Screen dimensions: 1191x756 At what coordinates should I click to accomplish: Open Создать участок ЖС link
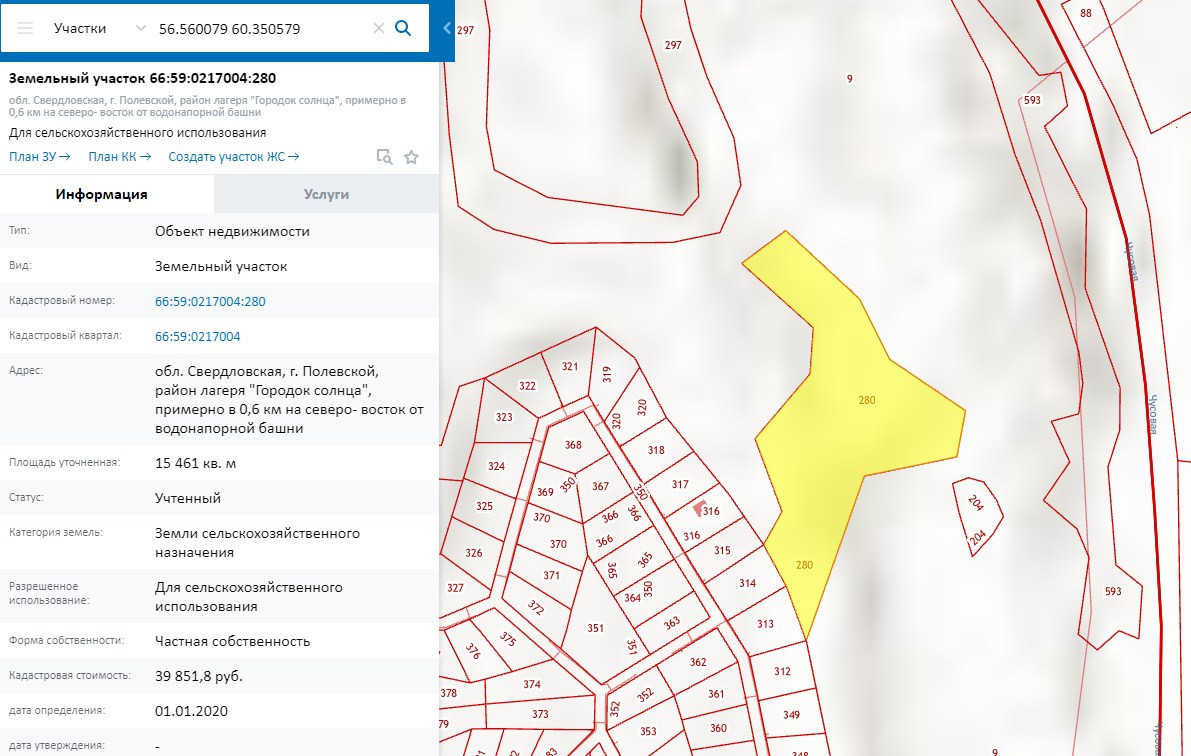pos(234,157)
